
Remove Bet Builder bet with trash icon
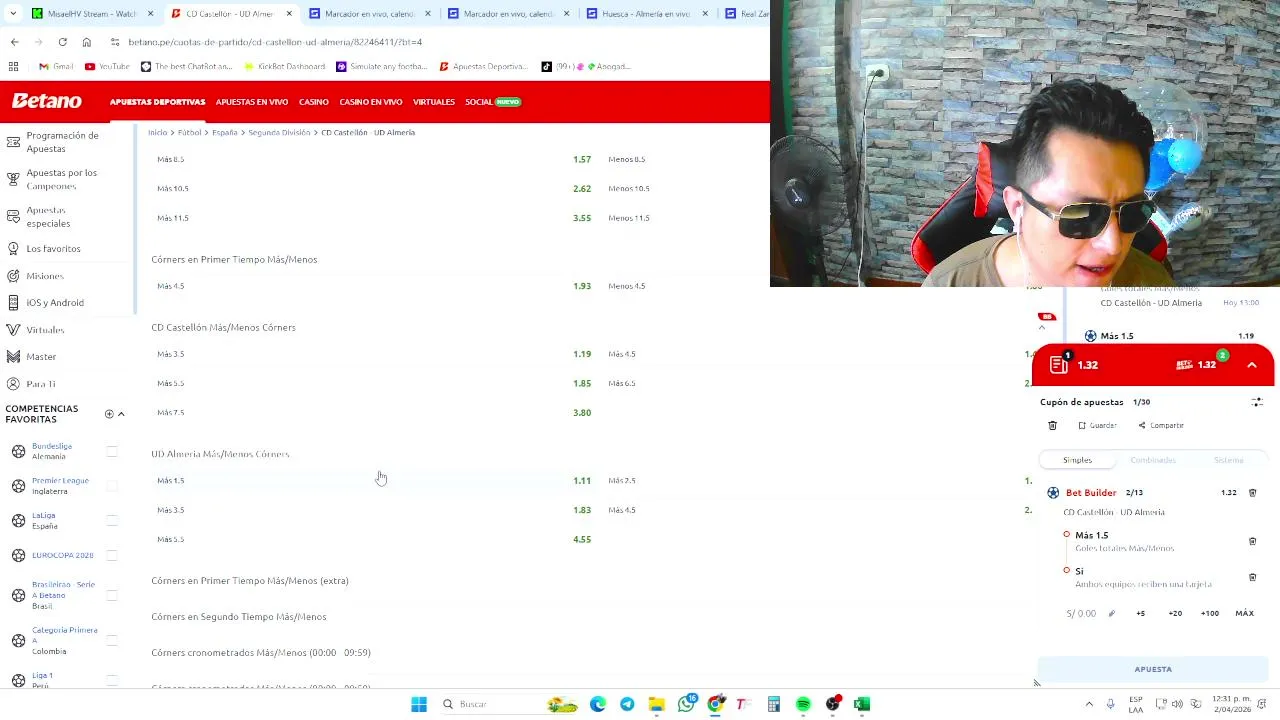tap(1252, 493)
